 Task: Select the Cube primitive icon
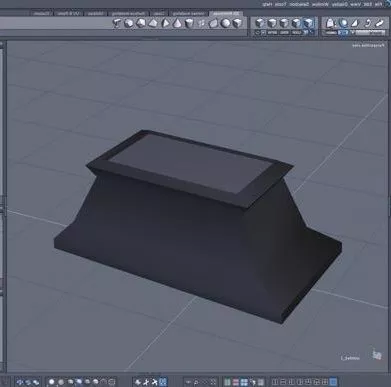click(x=237, y=23)
